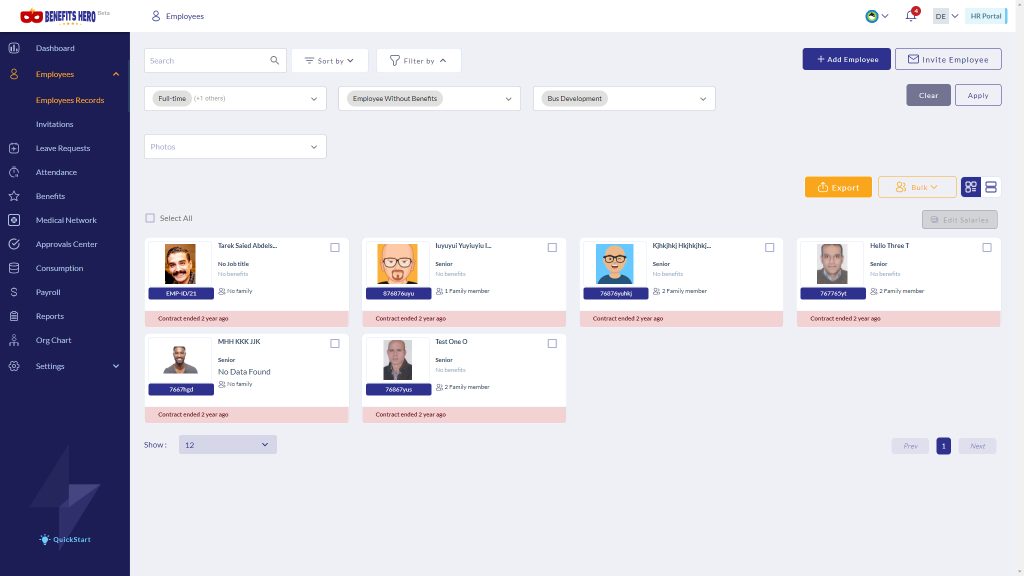The image size is (1024, 576).
Task: Open the Show 12 per-page dropdown
Action: tap(227, 445)
